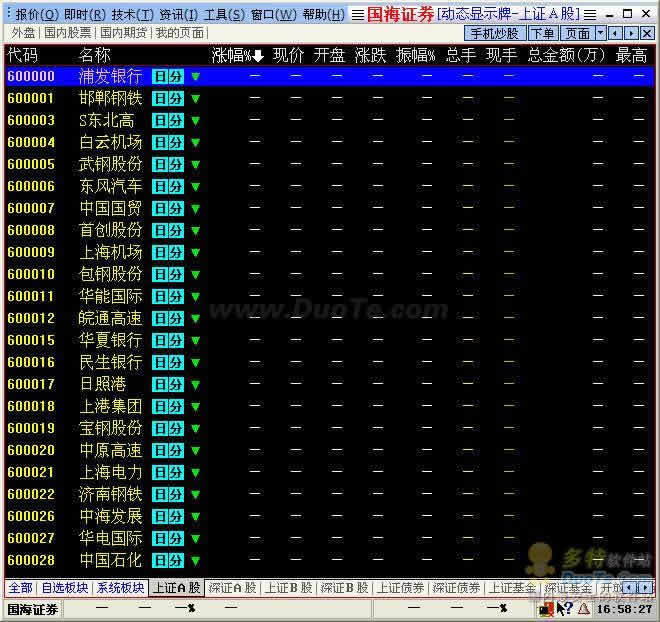Open the 窗口(W) menu
The height and width of the screenshot is (622, 660).
tap(274, 15)
